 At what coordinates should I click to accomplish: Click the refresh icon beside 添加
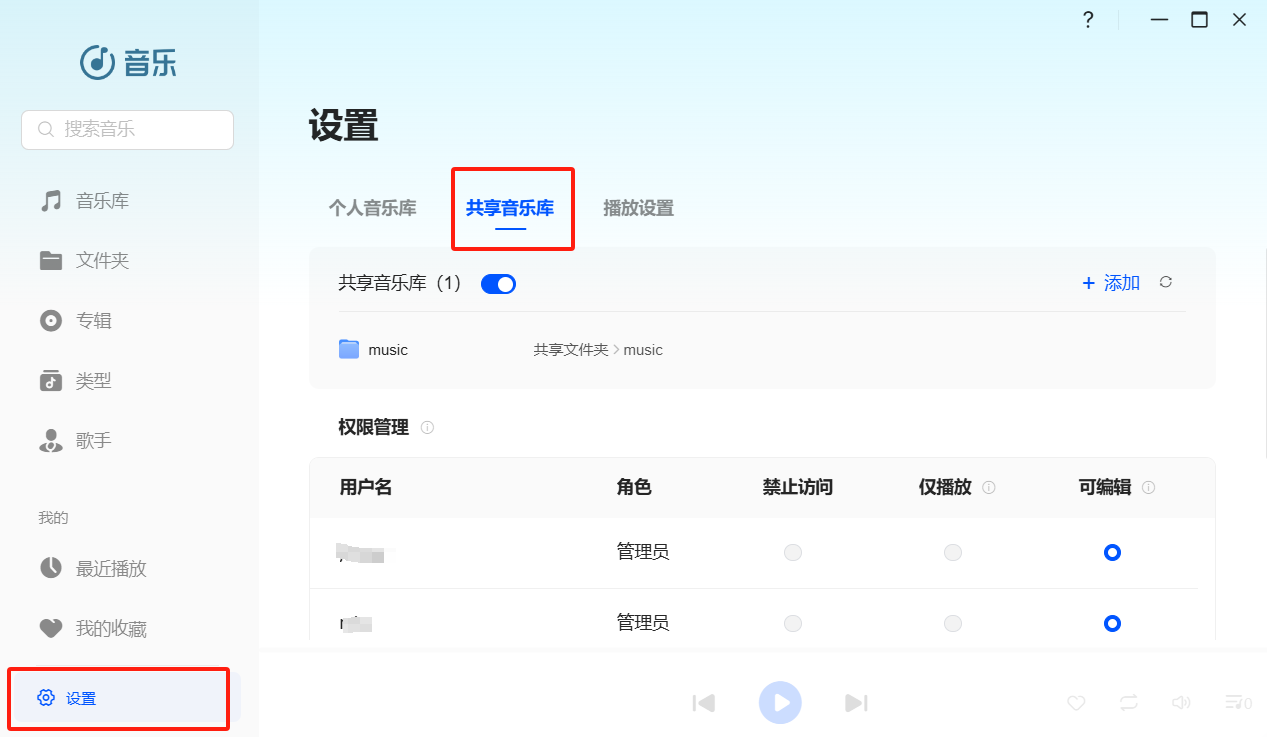point(1165,283)
